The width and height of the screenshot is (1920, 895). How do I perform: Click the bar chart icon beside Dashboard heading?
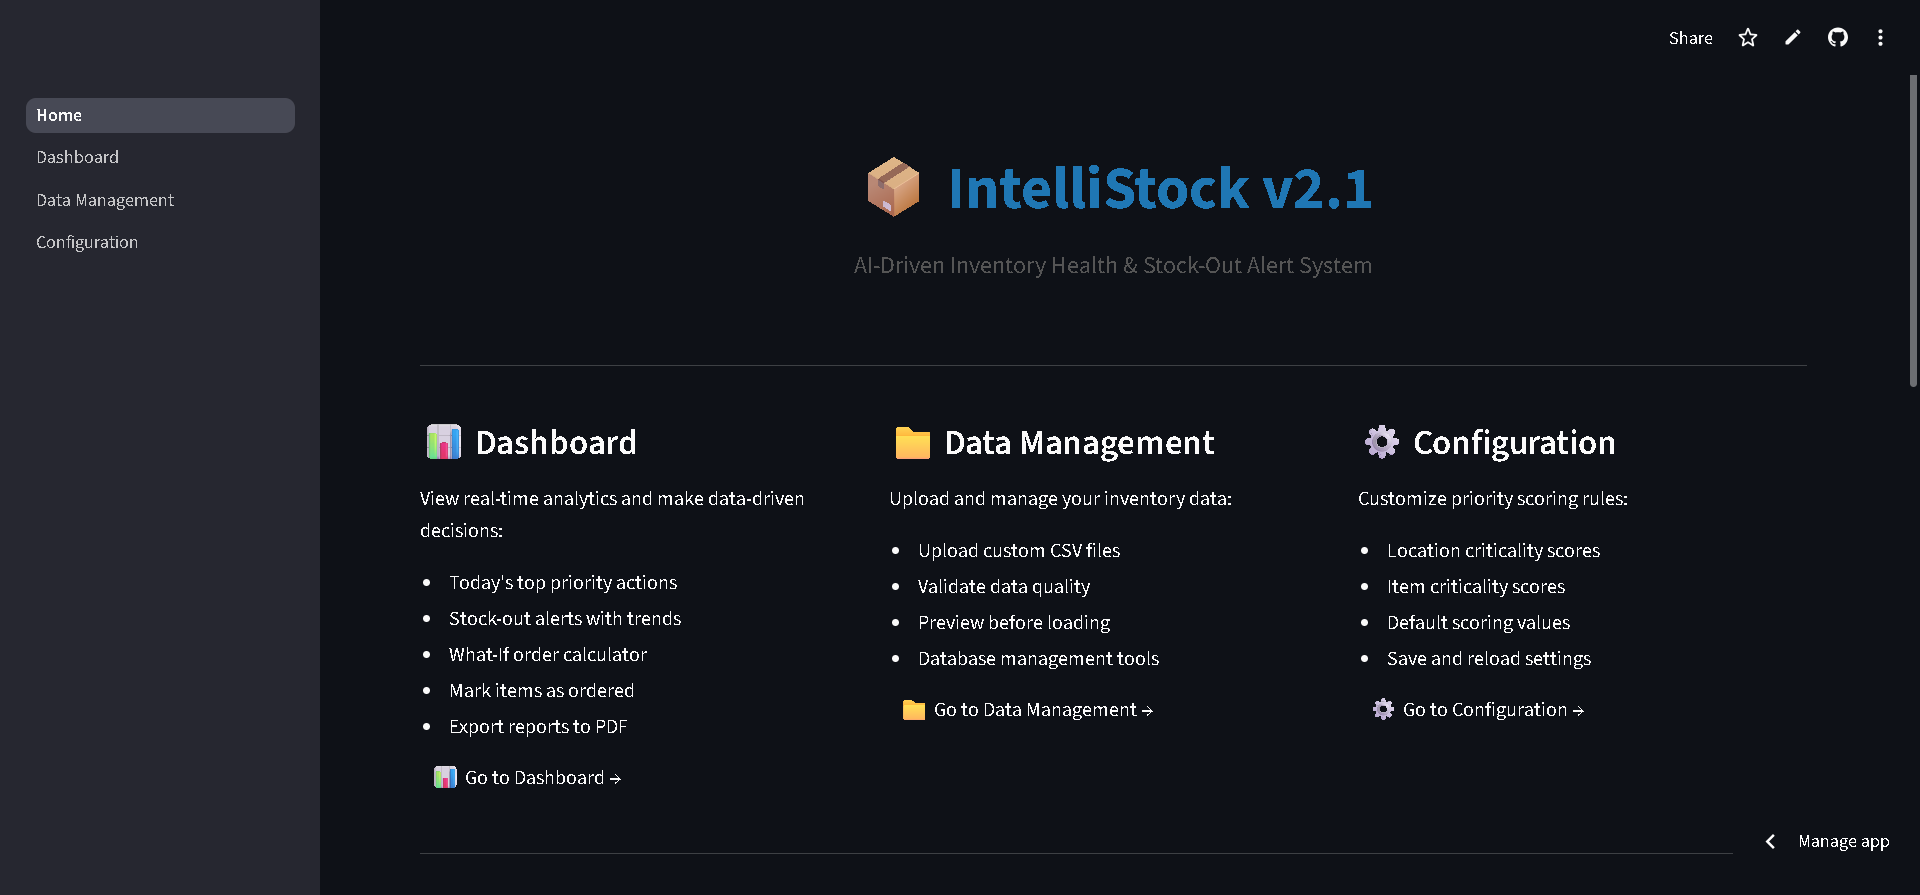click(444, 442)
